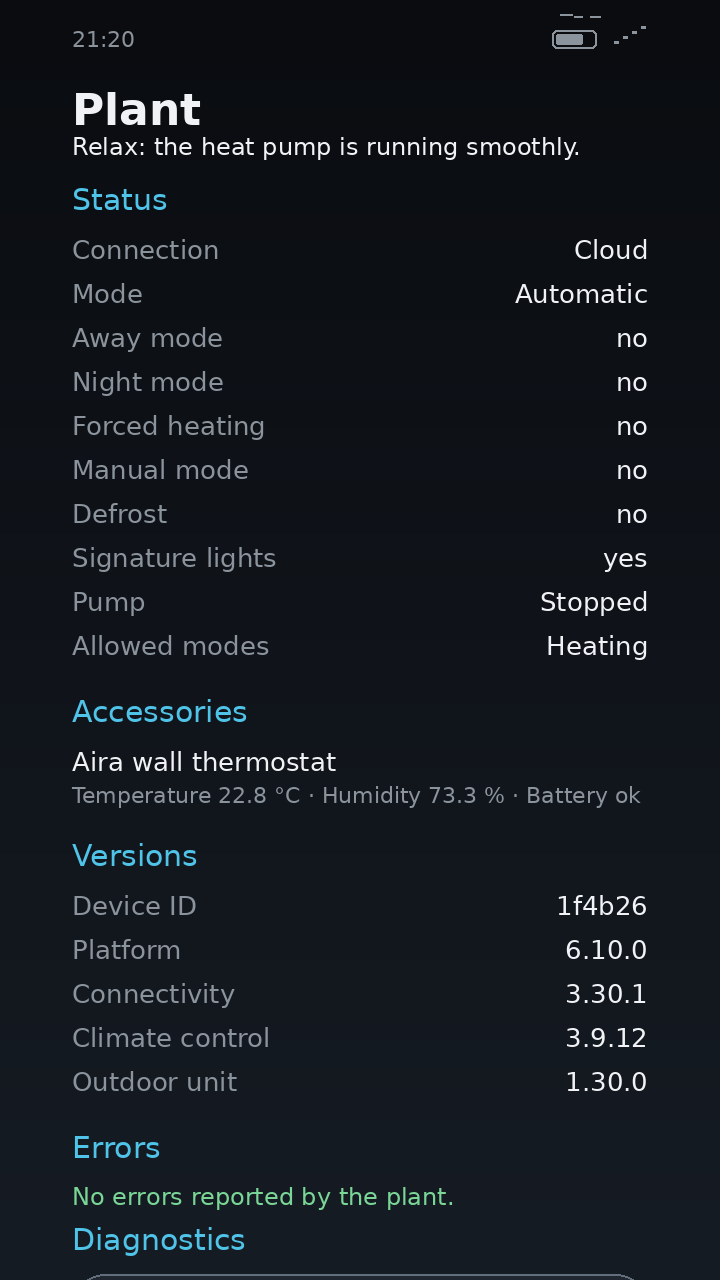Image resolution: width=720 pixels, height=1280 pixels.
Task: Select the Plant page title
Action: [137, 110]
